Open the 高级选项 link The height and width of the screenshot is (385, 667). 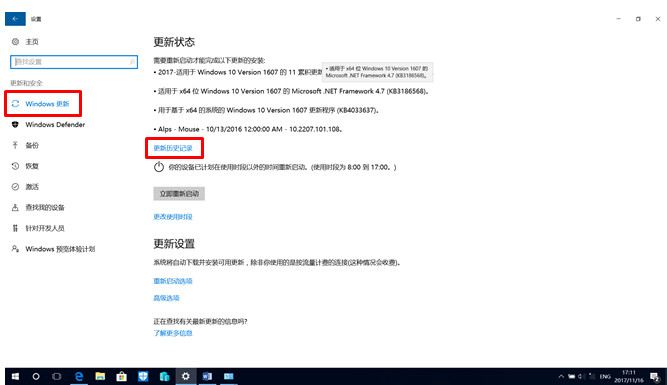tap(166, 298)
